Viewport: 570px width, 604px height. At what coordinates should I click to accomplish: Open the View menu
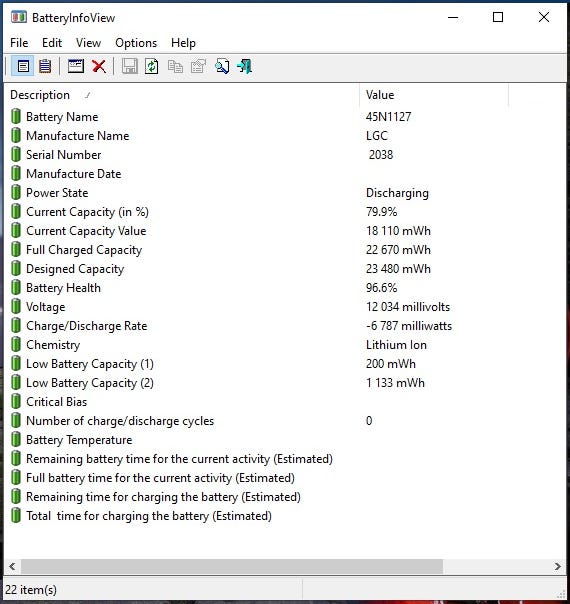88,43
